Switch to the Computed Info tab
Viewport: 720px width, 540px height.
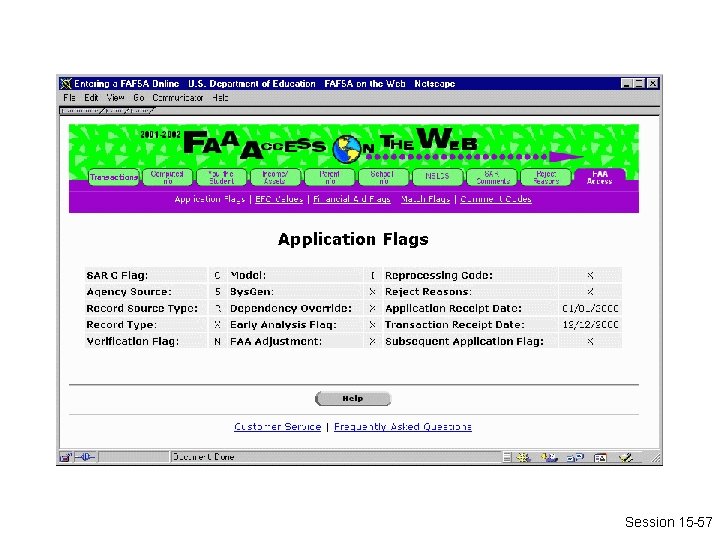coord(167,177)
